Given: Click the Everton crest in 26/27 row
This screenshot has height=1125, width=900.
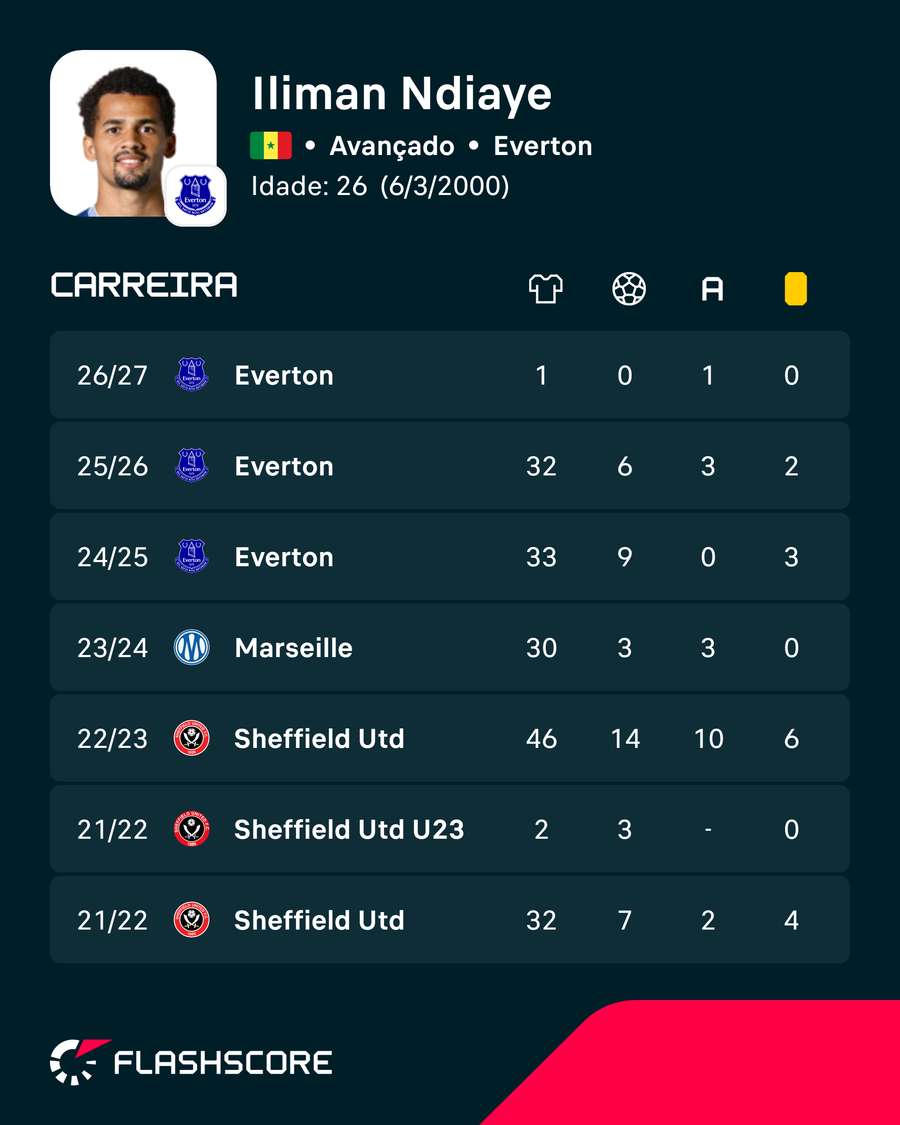Looking at the screenshot, I should point(192,375).
